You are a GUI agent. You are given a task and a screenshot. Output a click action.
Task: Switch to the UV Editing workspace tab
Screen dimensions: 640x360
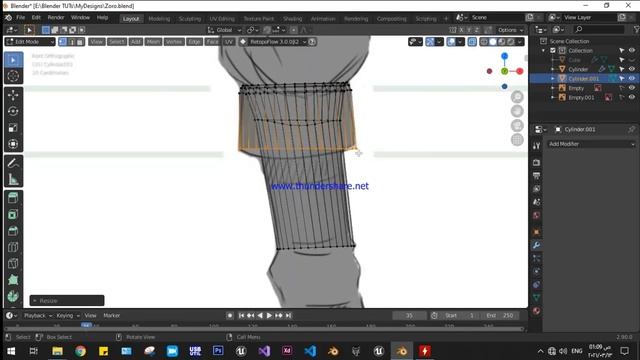coord(222,19)
